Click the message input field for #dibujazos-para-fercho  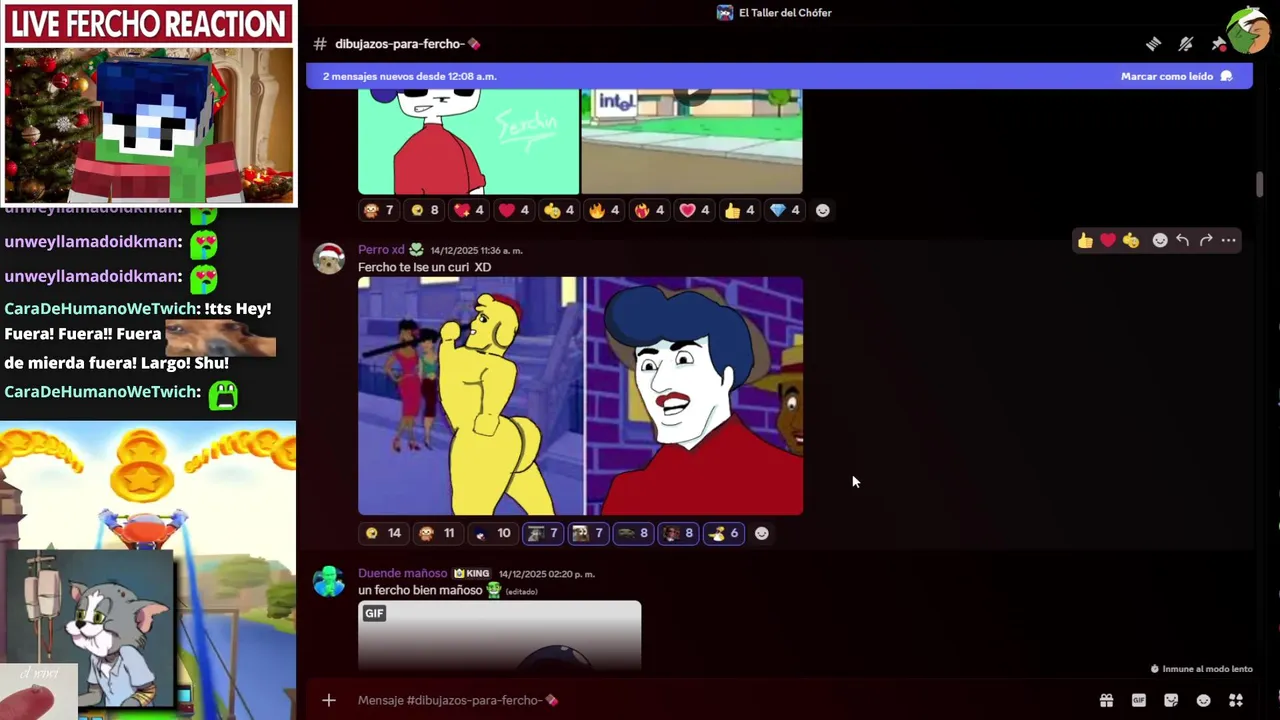[720, 700]
